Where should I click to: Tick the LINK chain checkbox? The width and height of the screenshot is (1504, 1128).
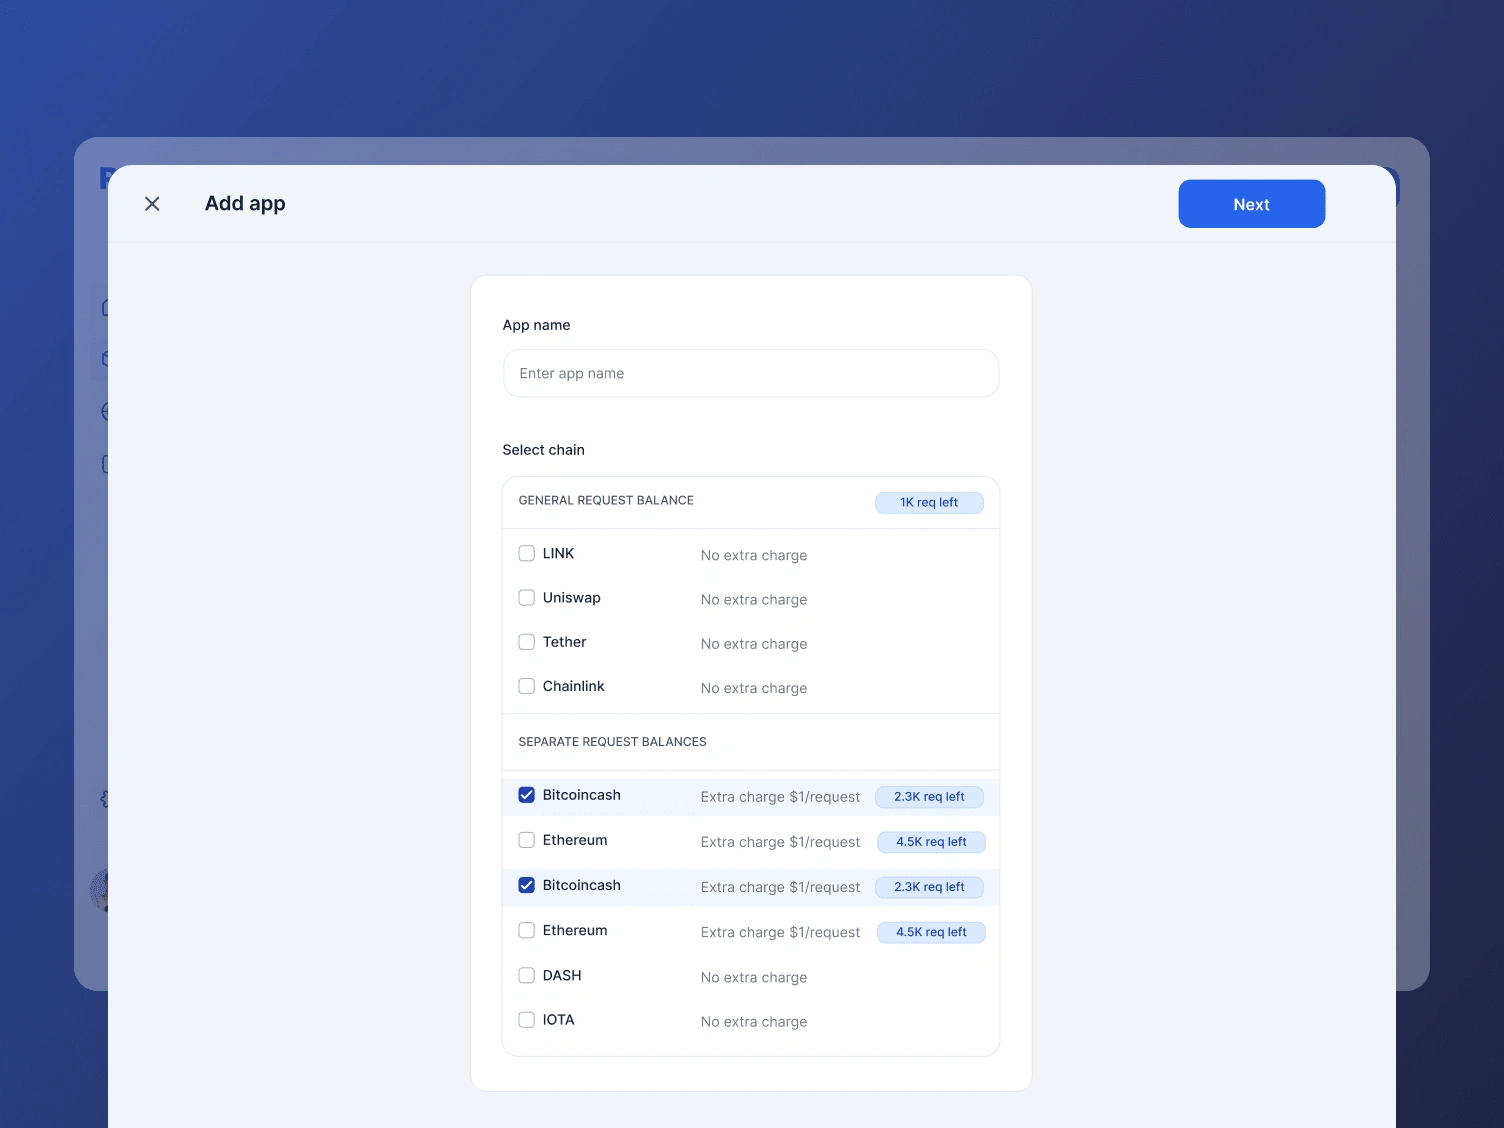526,553
